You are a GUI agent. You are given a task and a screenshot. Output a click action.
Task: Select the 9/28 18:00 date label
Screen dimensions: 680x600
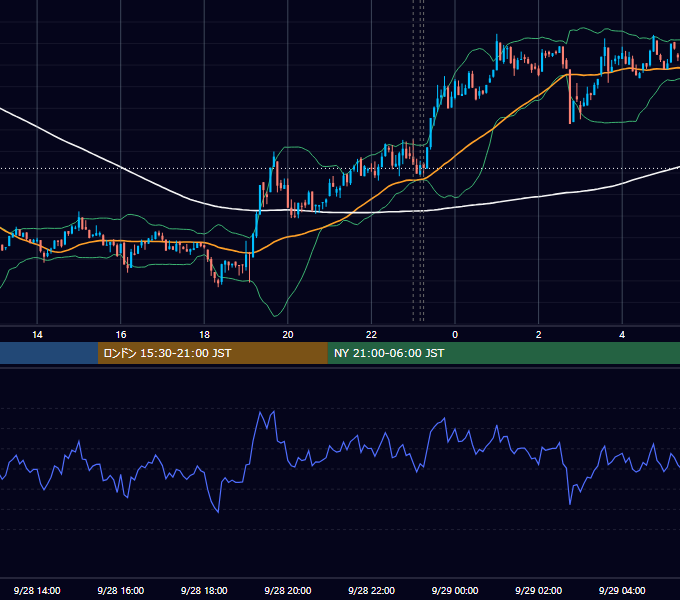click(204, 590)
